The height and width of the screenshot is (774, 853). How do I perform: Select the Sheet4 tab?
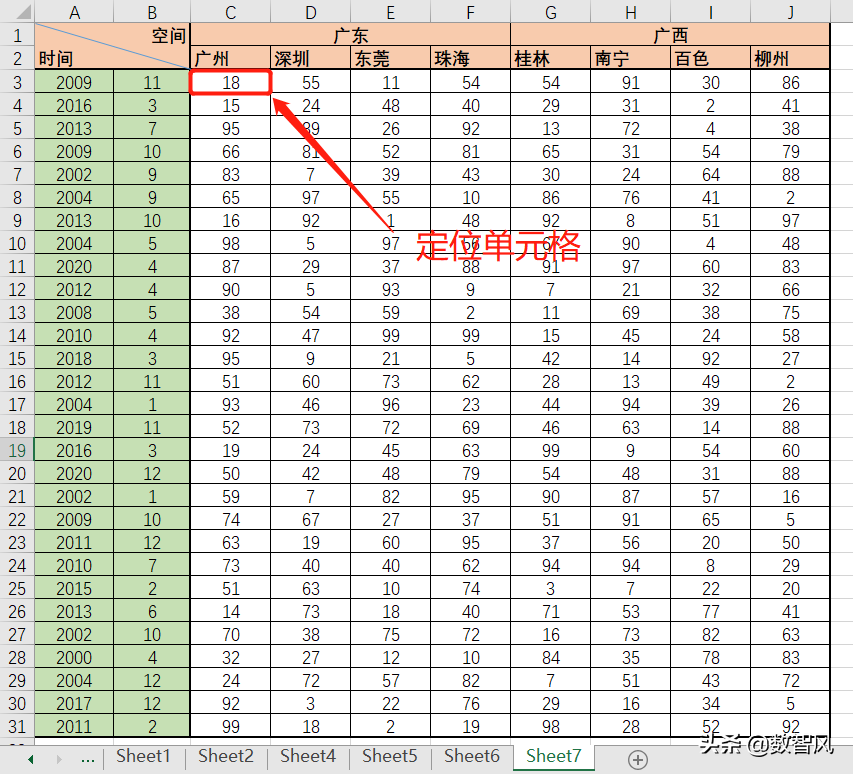(307, 757)
